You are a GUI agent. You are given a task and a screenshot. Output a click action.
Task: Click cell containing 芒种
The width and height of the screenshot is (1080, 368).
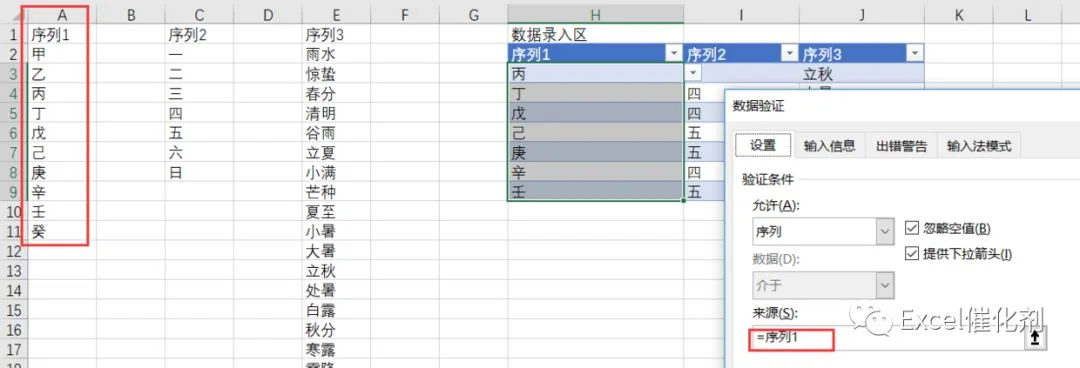336,192
